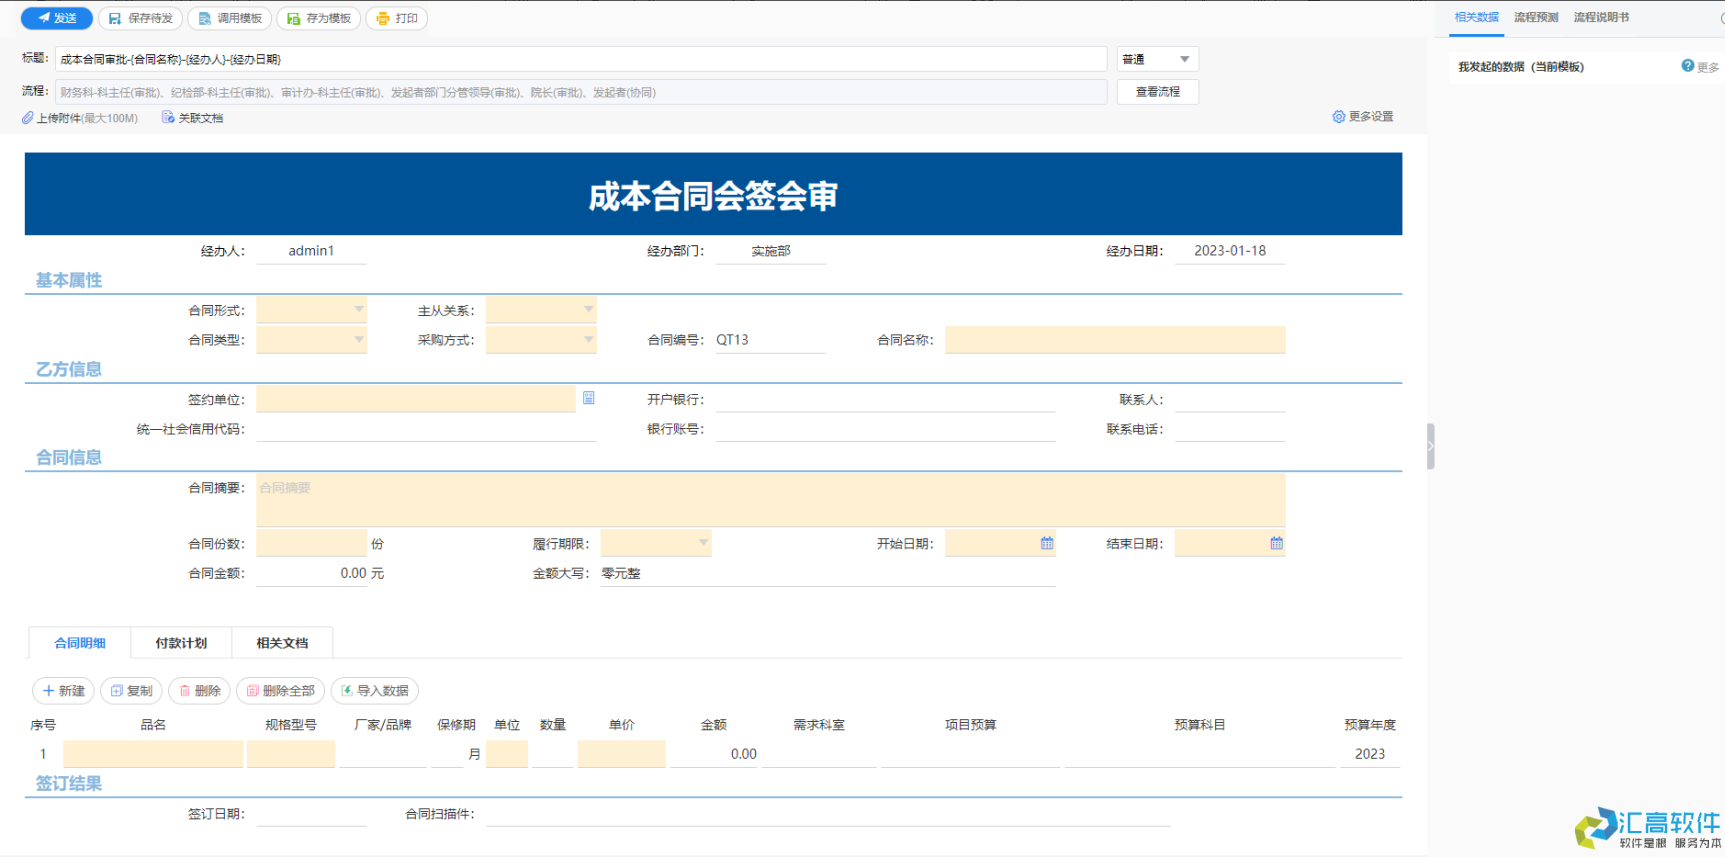Expand the 合同形式 dropdown

tap(359, 310)
